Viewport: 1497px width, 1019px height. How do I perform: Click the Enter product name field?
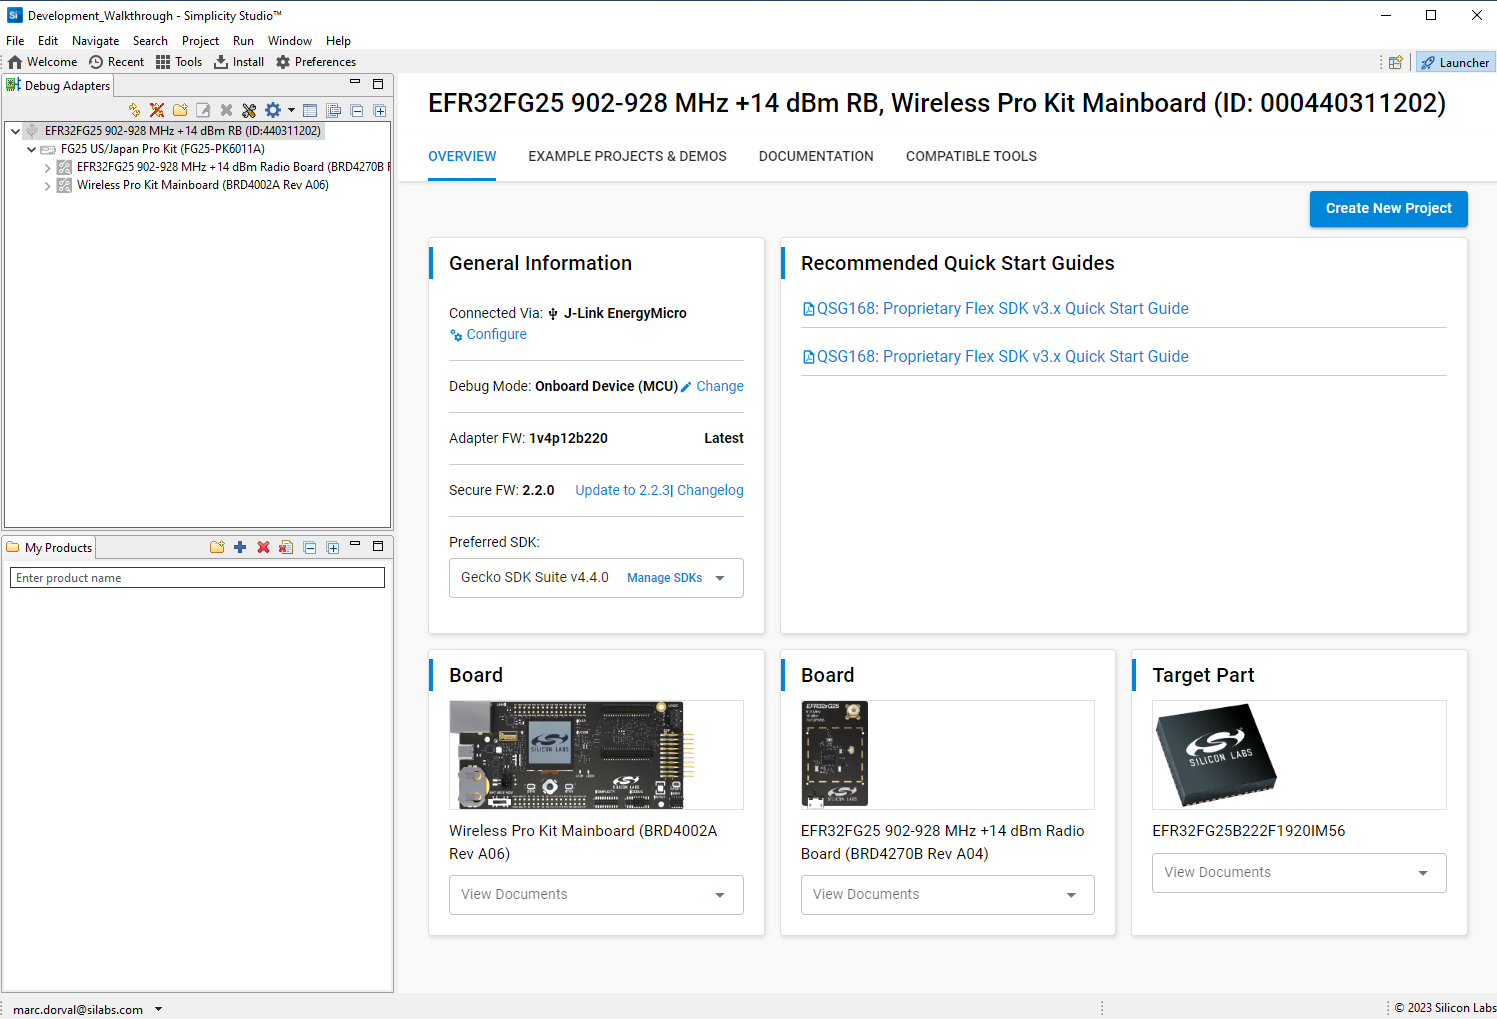pyautogui.click(x=197, y=578)
